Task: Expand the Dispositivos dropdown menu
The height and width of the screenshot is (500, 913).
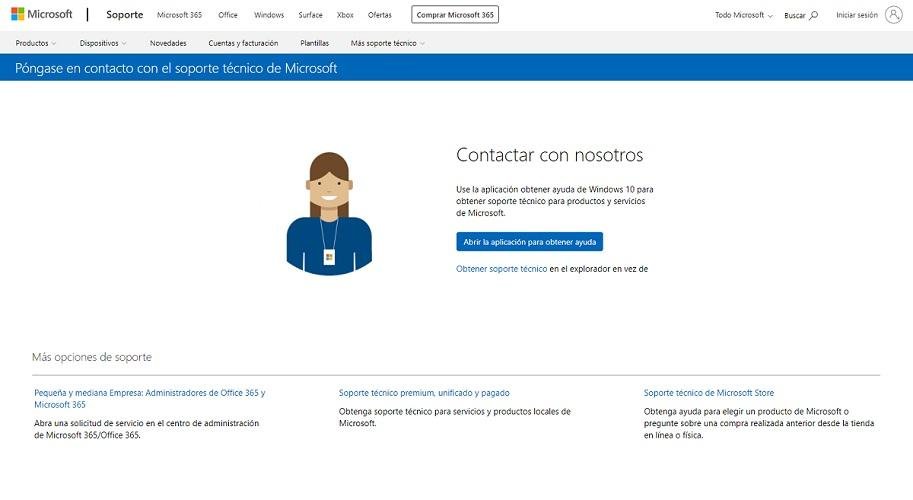Action: (102, 43)
